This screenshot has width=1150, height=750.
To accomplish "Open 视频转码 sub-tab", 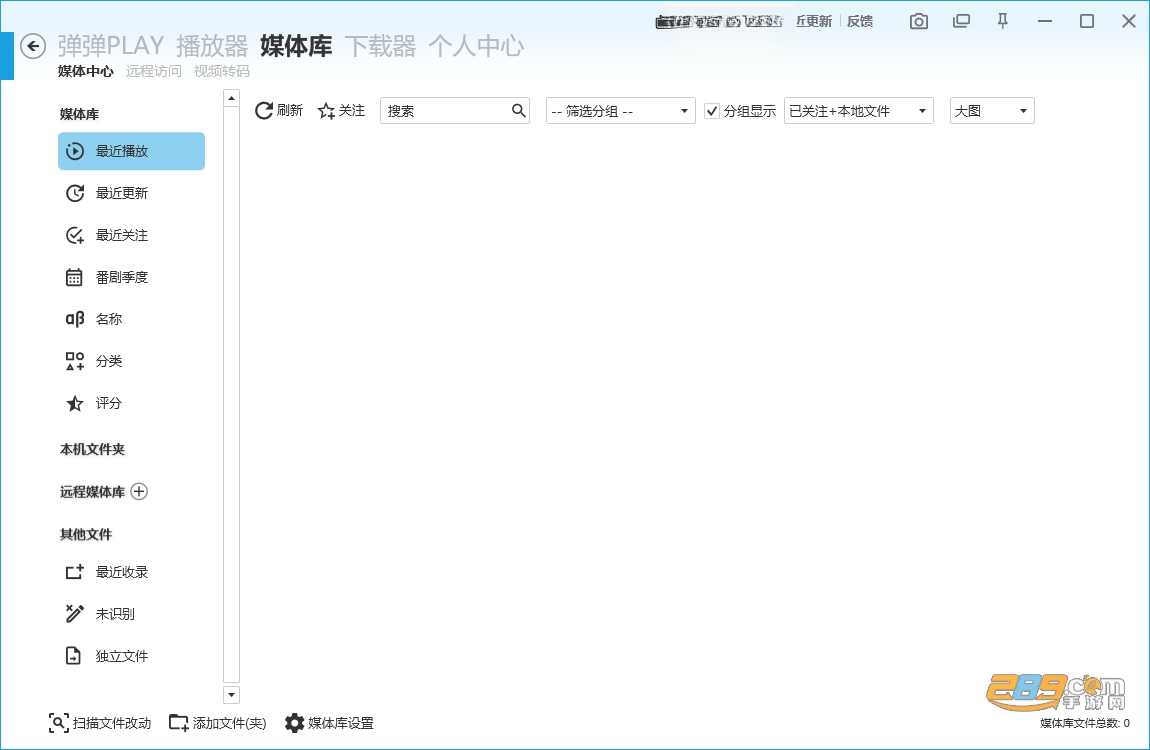I will 221,71.
